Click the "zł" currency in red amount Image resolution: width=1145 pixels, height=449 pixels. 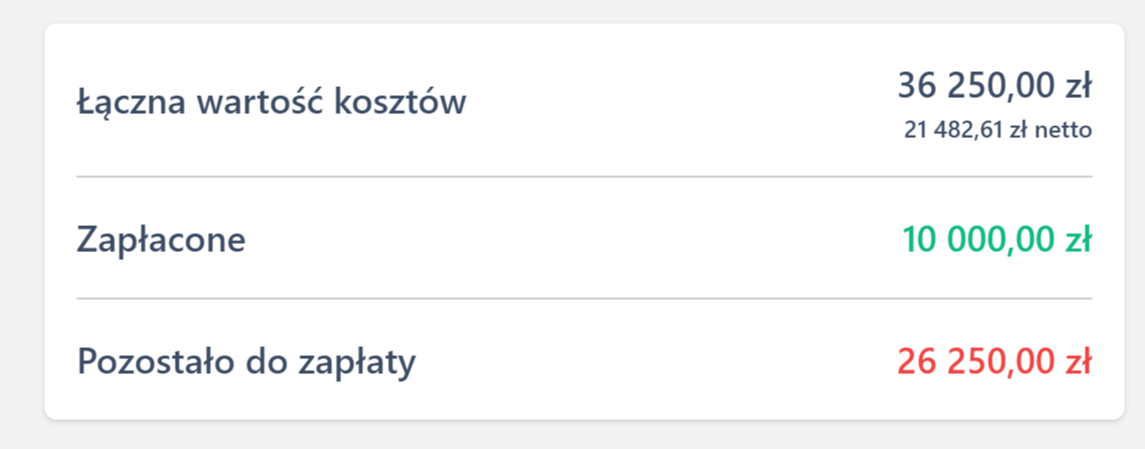click(1078, 361)
